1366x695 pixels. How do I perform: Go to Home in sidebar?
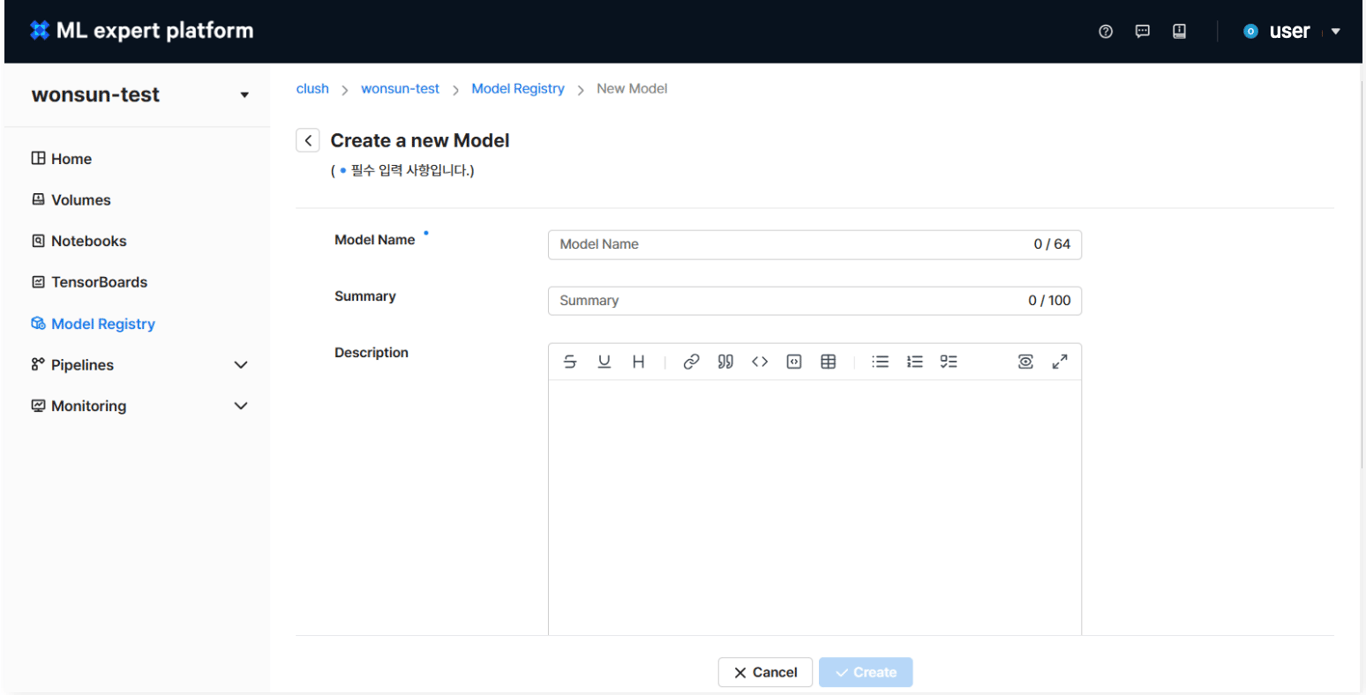[x=71, y=159]
